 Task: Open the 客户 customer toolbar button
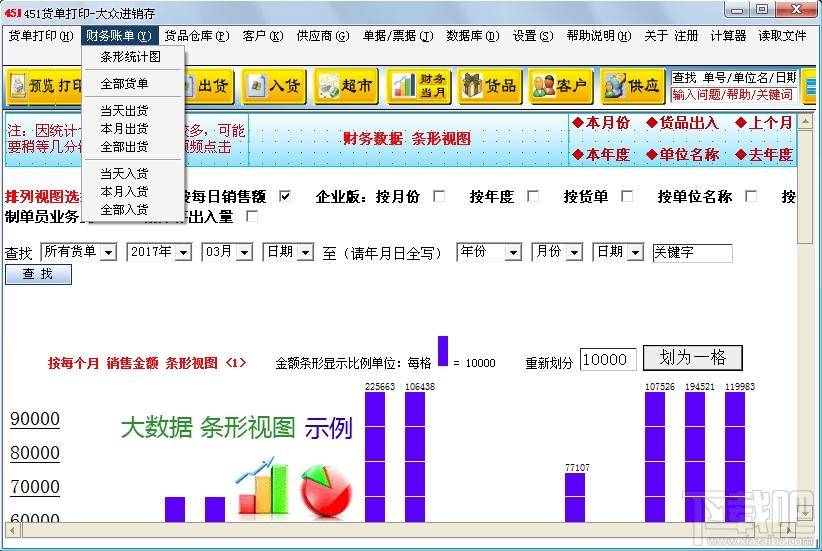coord(560,85)
